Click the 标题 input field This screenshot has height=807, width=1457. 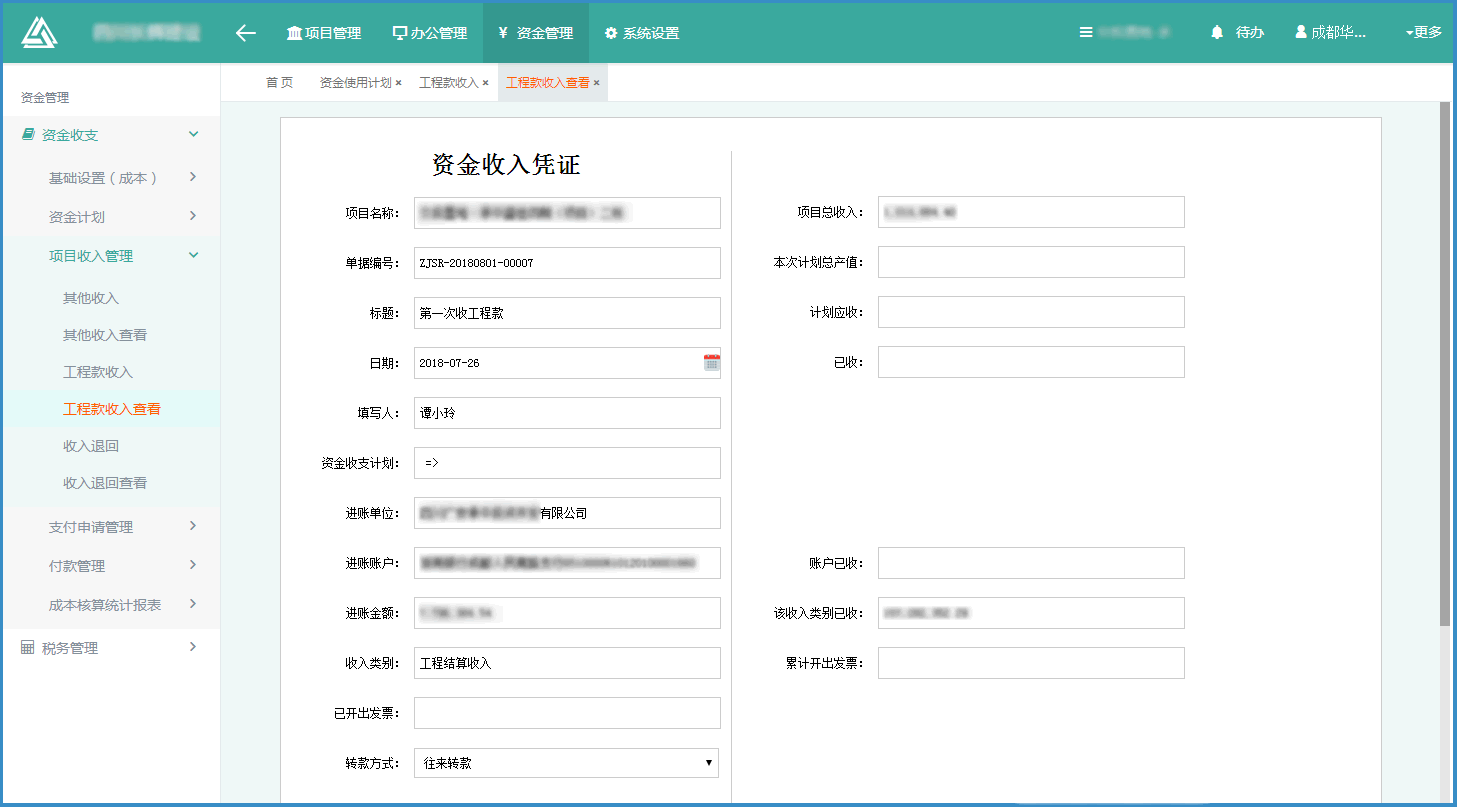coord(566,313)
